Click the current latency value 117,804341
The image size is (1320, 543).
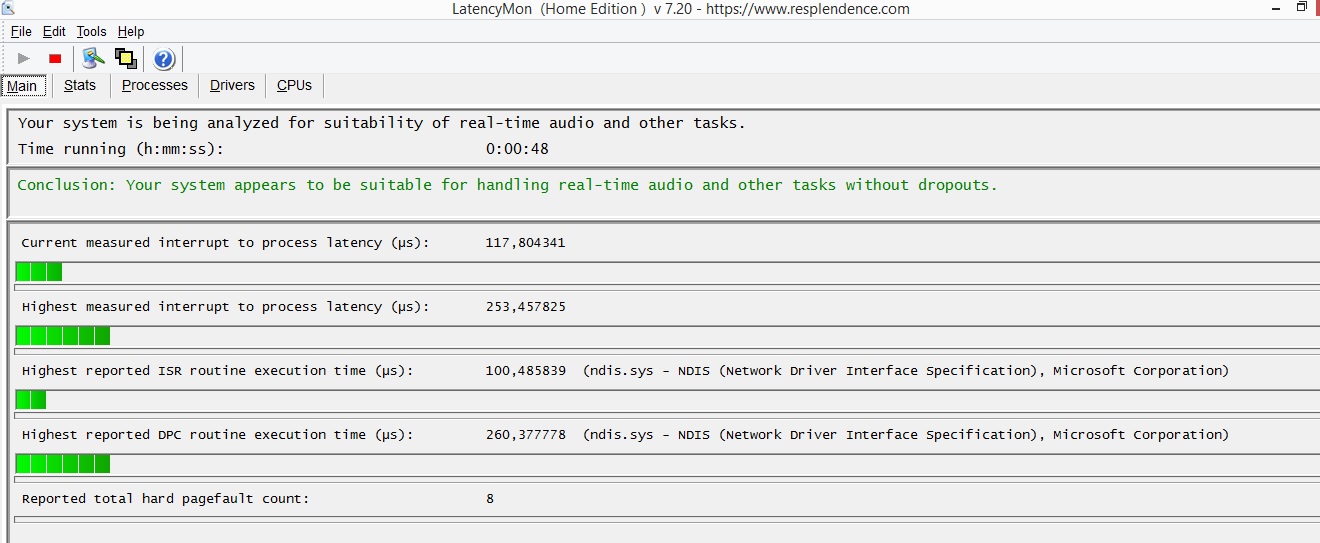point(525,243)
